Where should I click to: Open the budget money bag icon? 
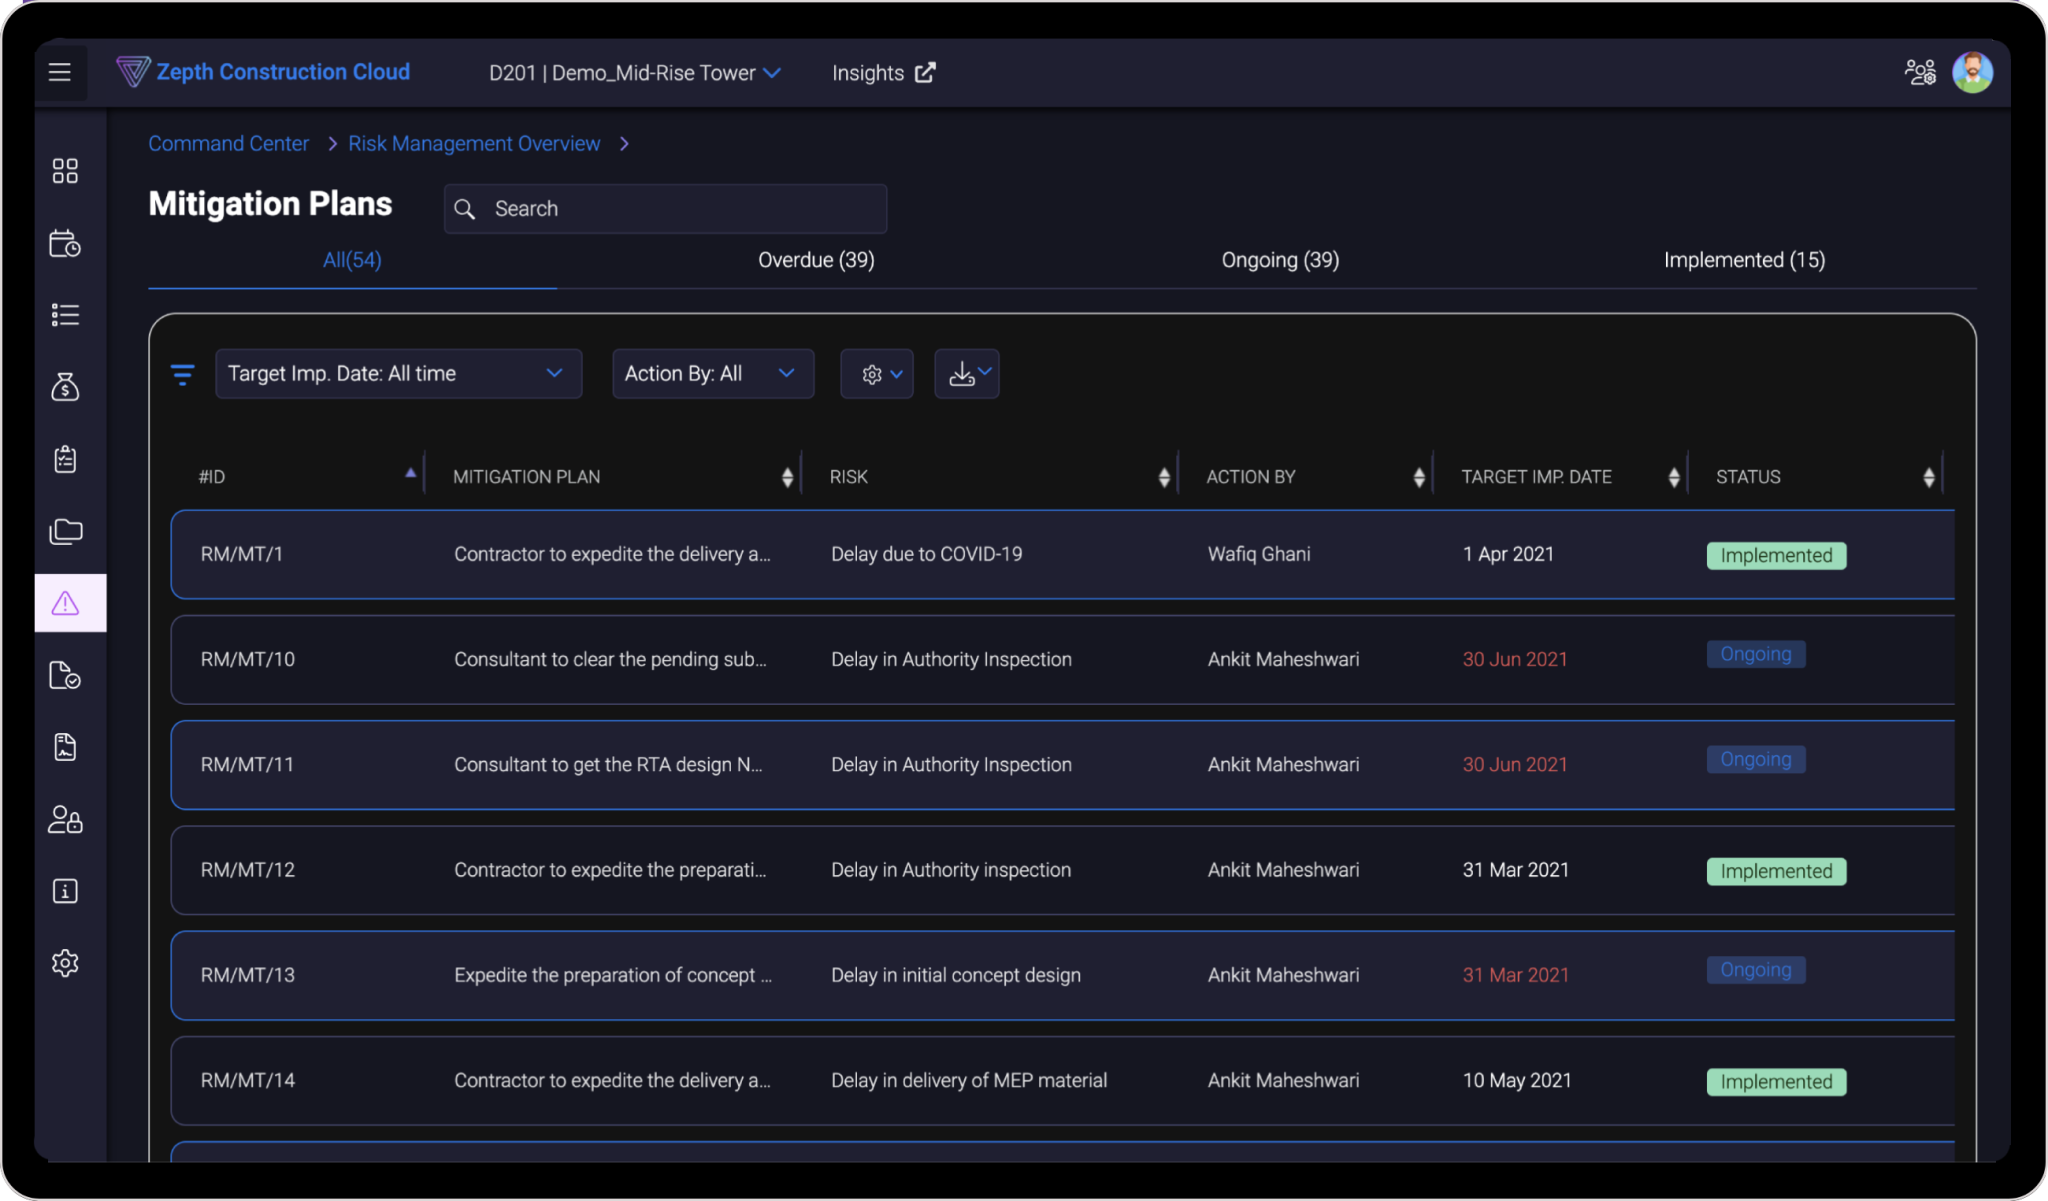pos(65,388)
